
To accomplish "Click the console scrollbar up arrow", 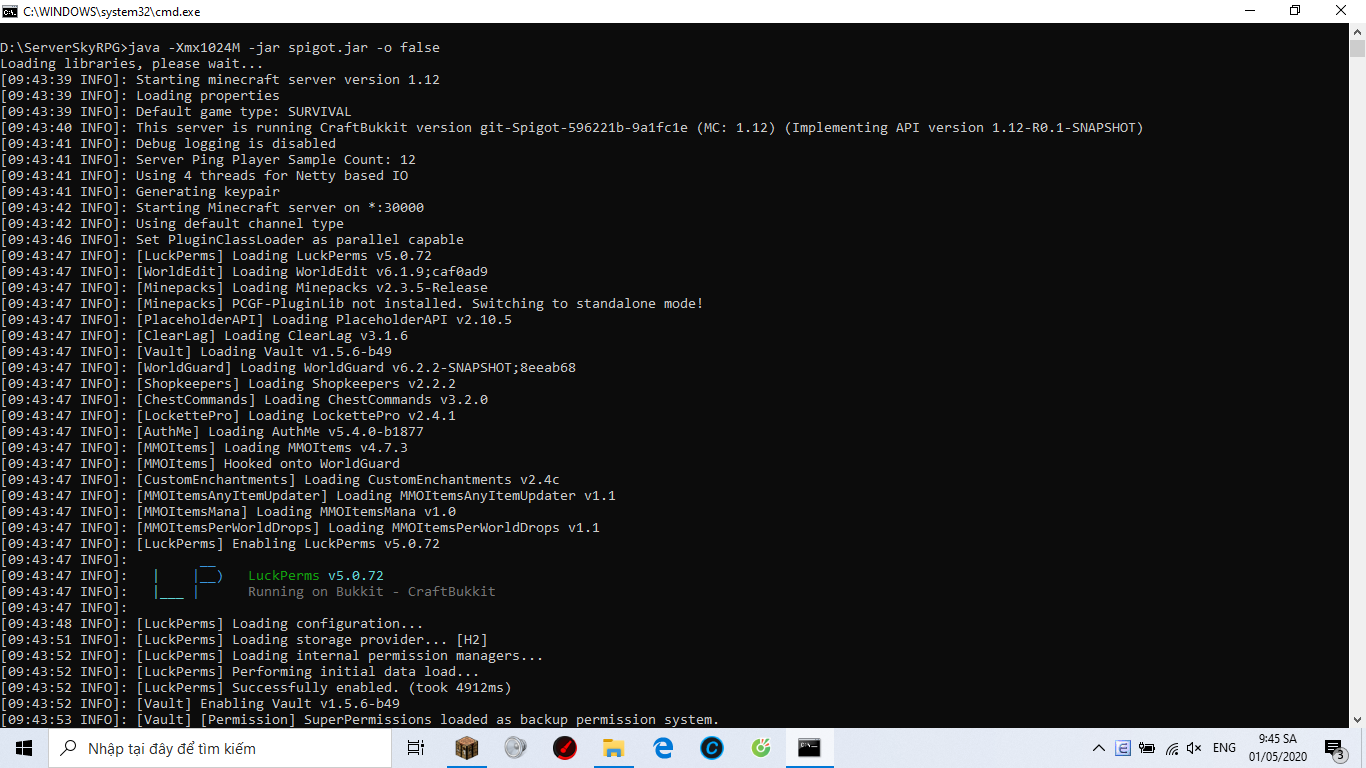I will click(x=1357, y=32).
